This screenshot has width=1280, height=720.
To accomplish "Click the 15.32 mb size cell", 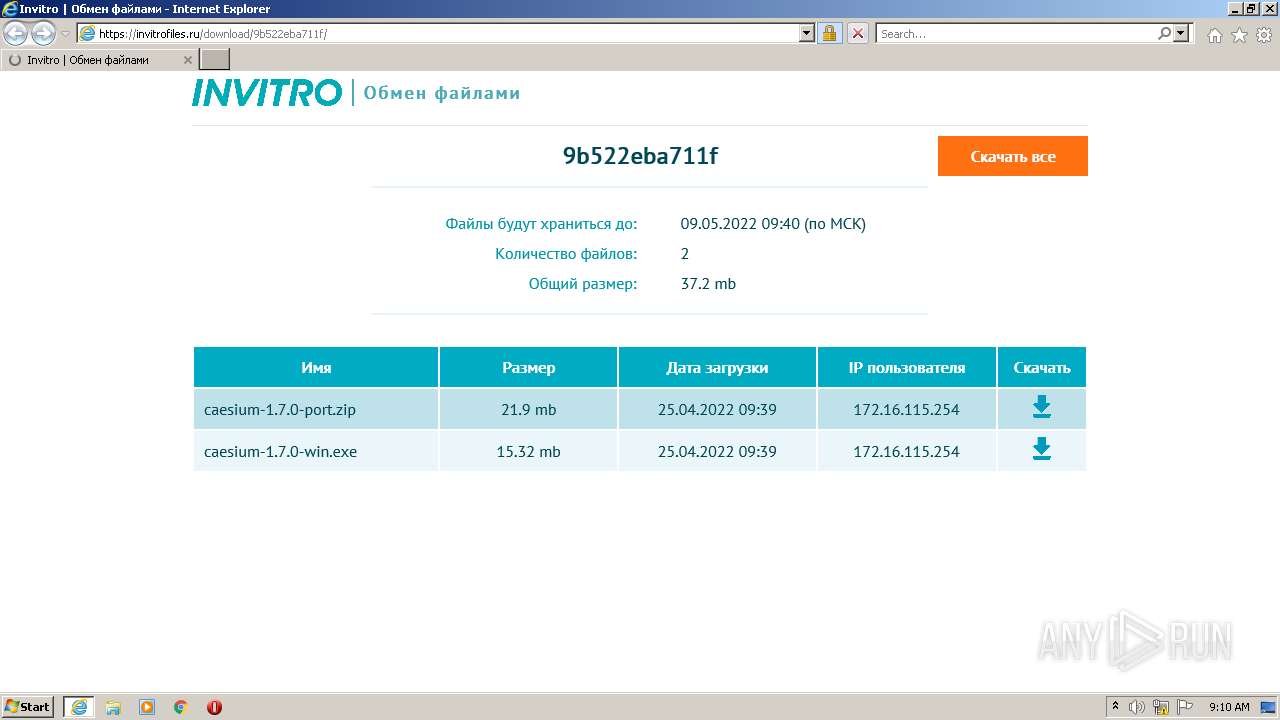I will coord(528,451).
